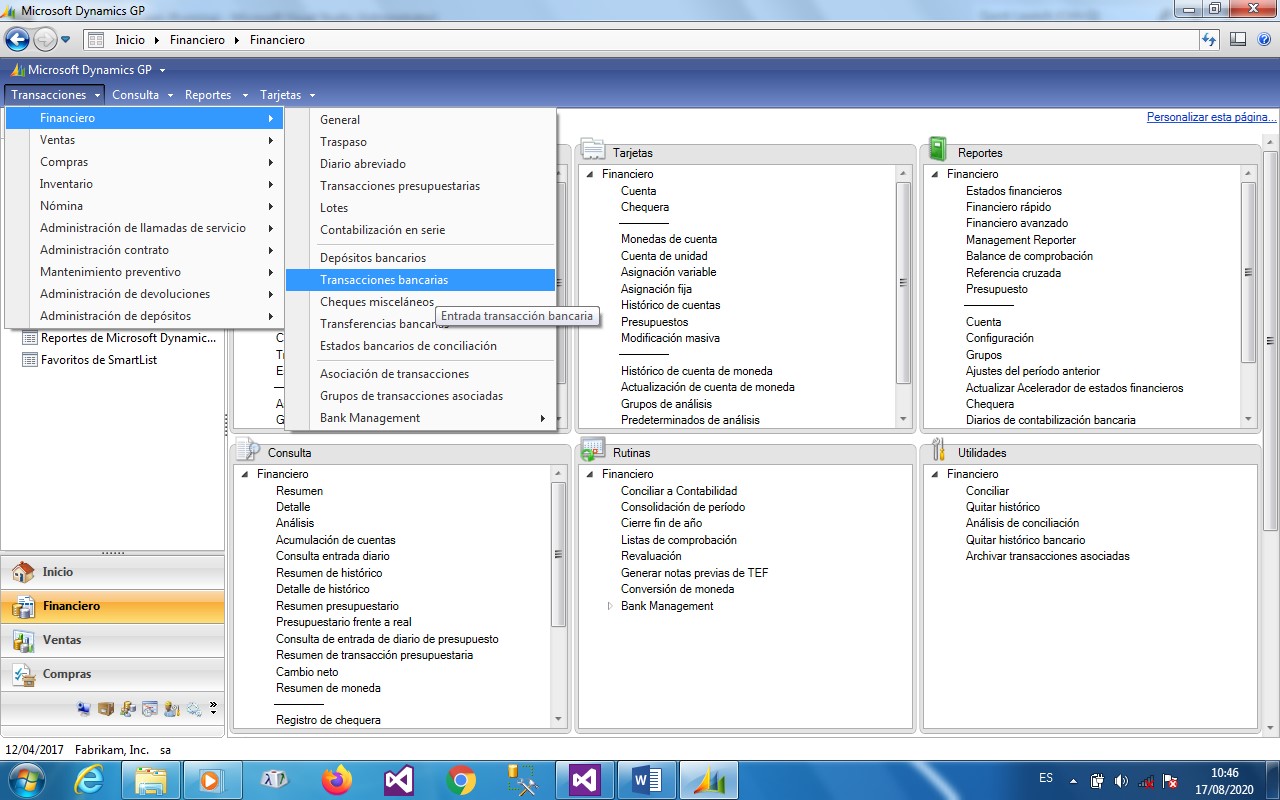Viewport: 1280px width, 800px height.
Task: Switch to Word in the taskbar
Action: (647, 779)
